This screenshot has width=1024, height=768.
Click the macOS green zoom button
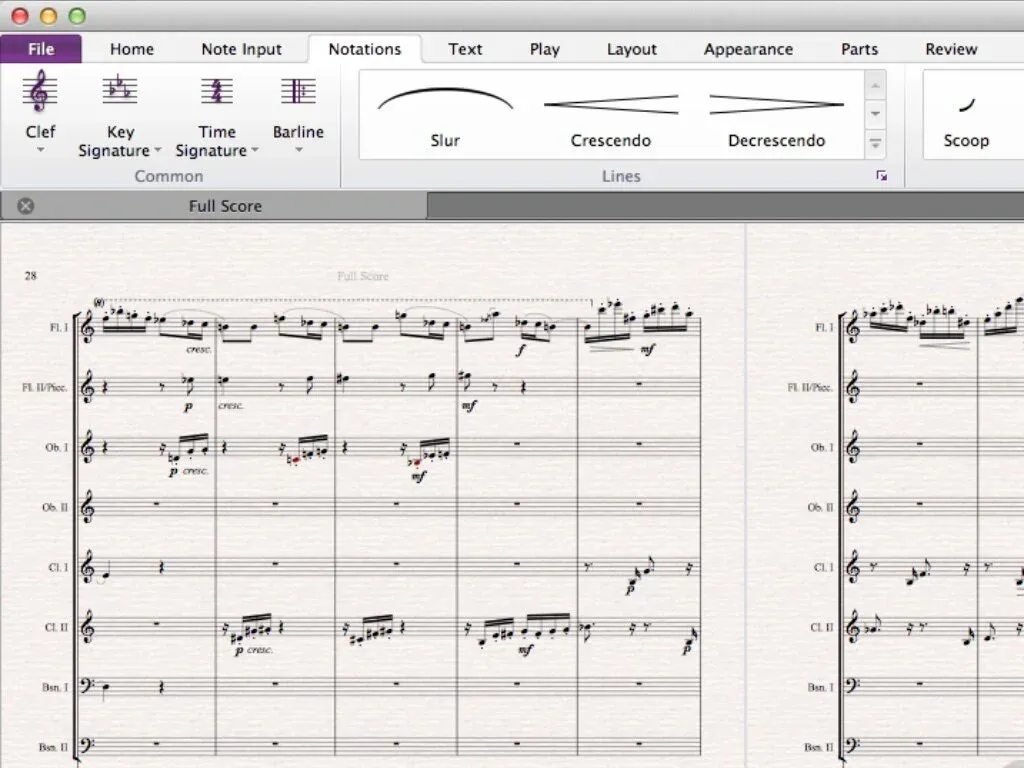pos(77,16)
